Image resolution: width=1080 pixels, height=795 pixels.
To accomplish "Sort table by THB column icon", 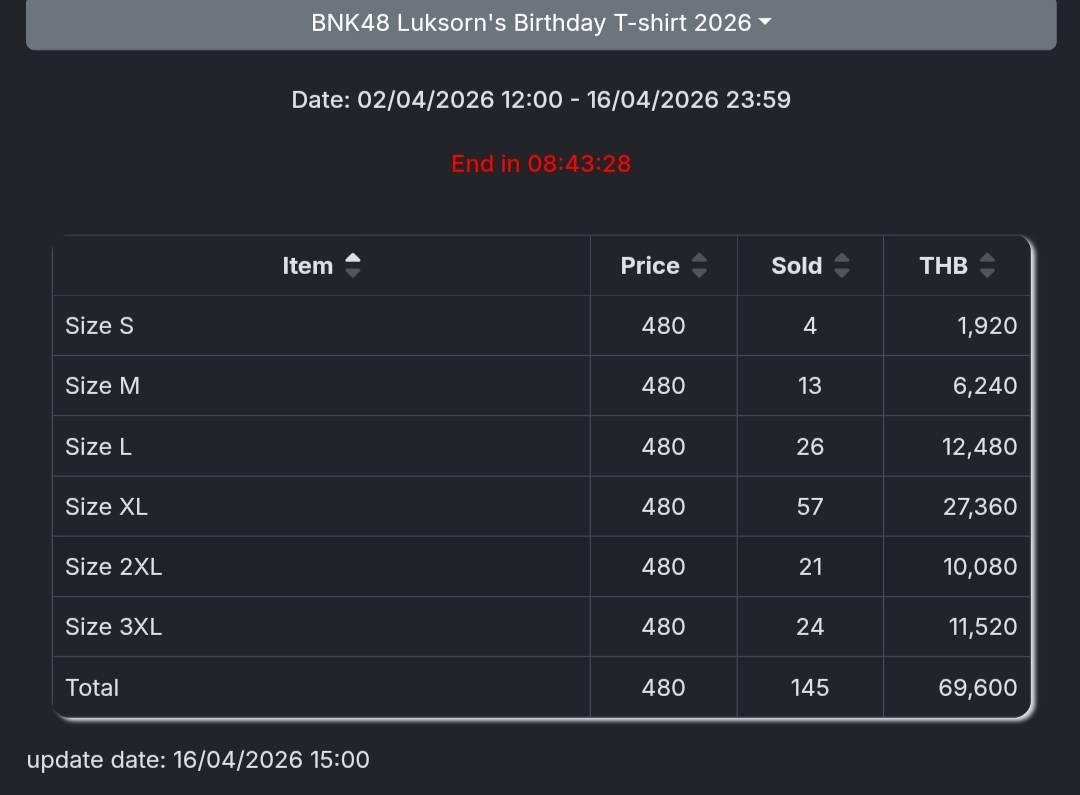I will tap(987, 266).
